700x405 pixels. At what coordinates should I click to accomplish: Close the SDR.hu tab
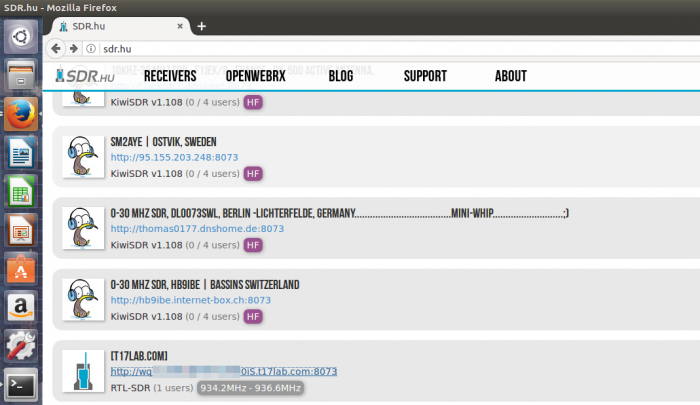pyautogui.click(x=180, y=26)
